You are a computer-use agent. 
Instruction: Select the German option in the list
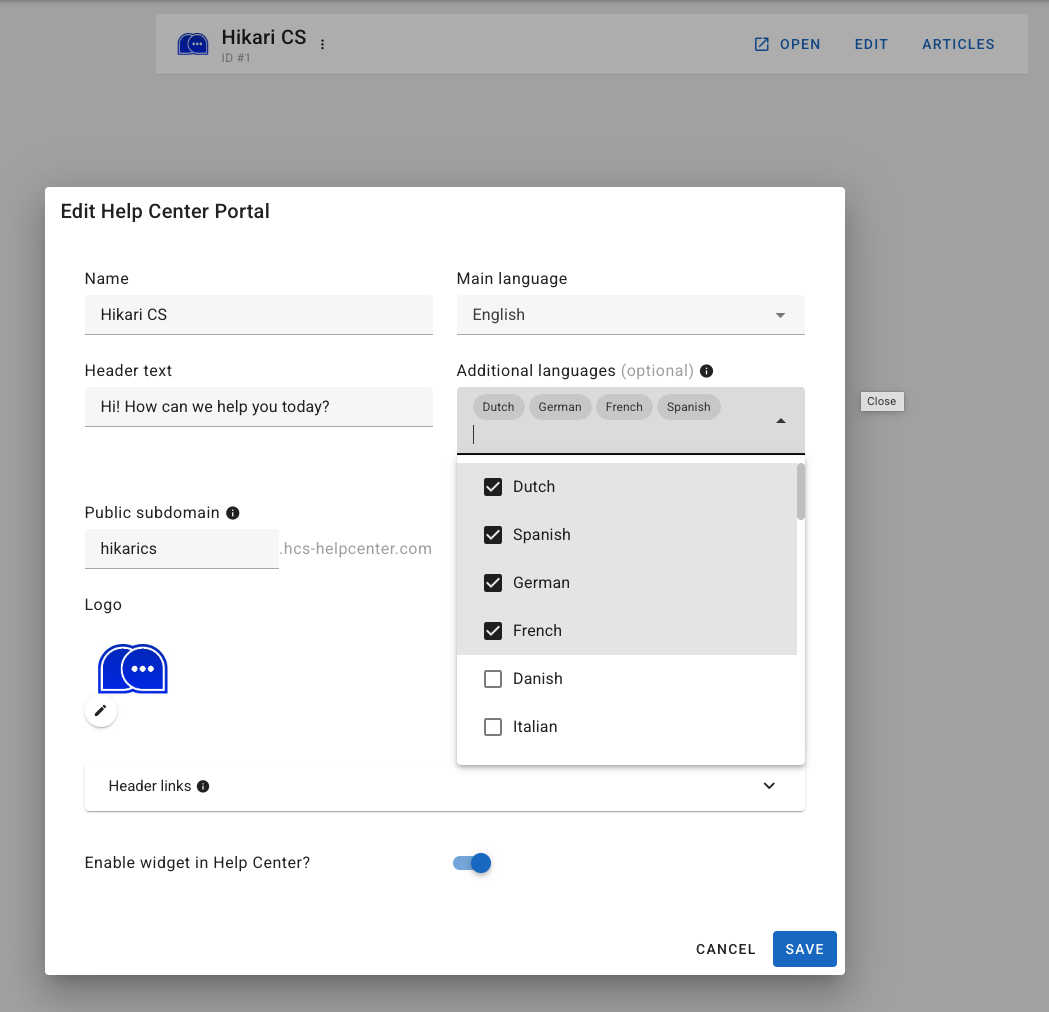[x=541, y=583]
